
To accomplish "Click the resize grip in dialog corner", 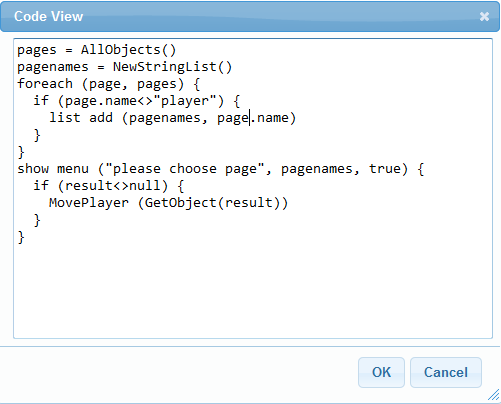I will (x=493, y=395).
